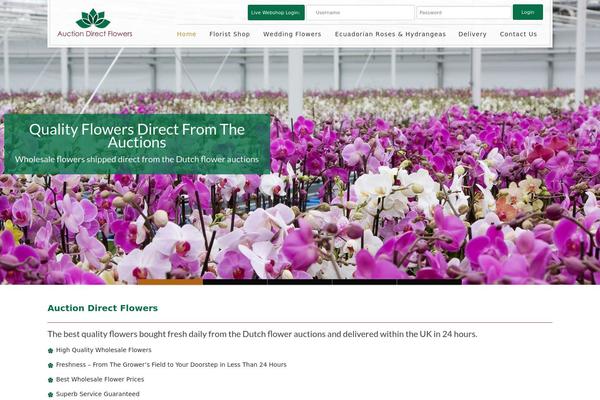Viewport: 600px width, 400px height.
Task: Open the Florist Shop menu
Action: click(230, 34)
